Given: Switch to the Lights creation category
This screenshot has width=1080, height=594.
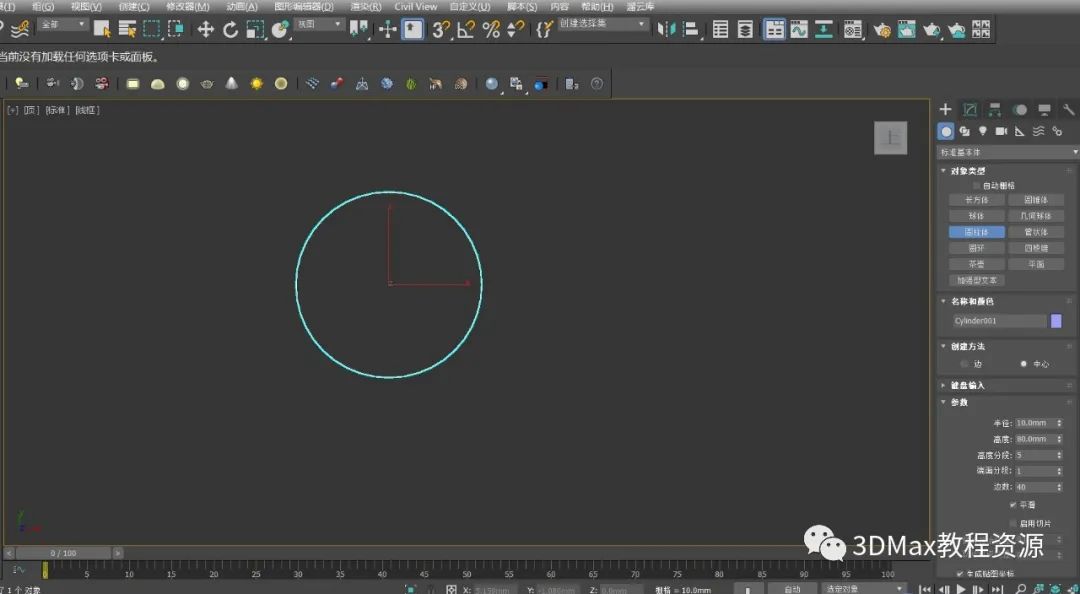Looking at the screenshot, I should 983,131.
